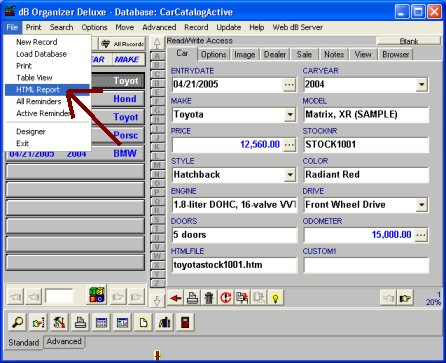Image resolution: width=446 pixels, height=363 pixels.
Task: Click the red left arrow icon under the form
Action: tap(176, 298)
